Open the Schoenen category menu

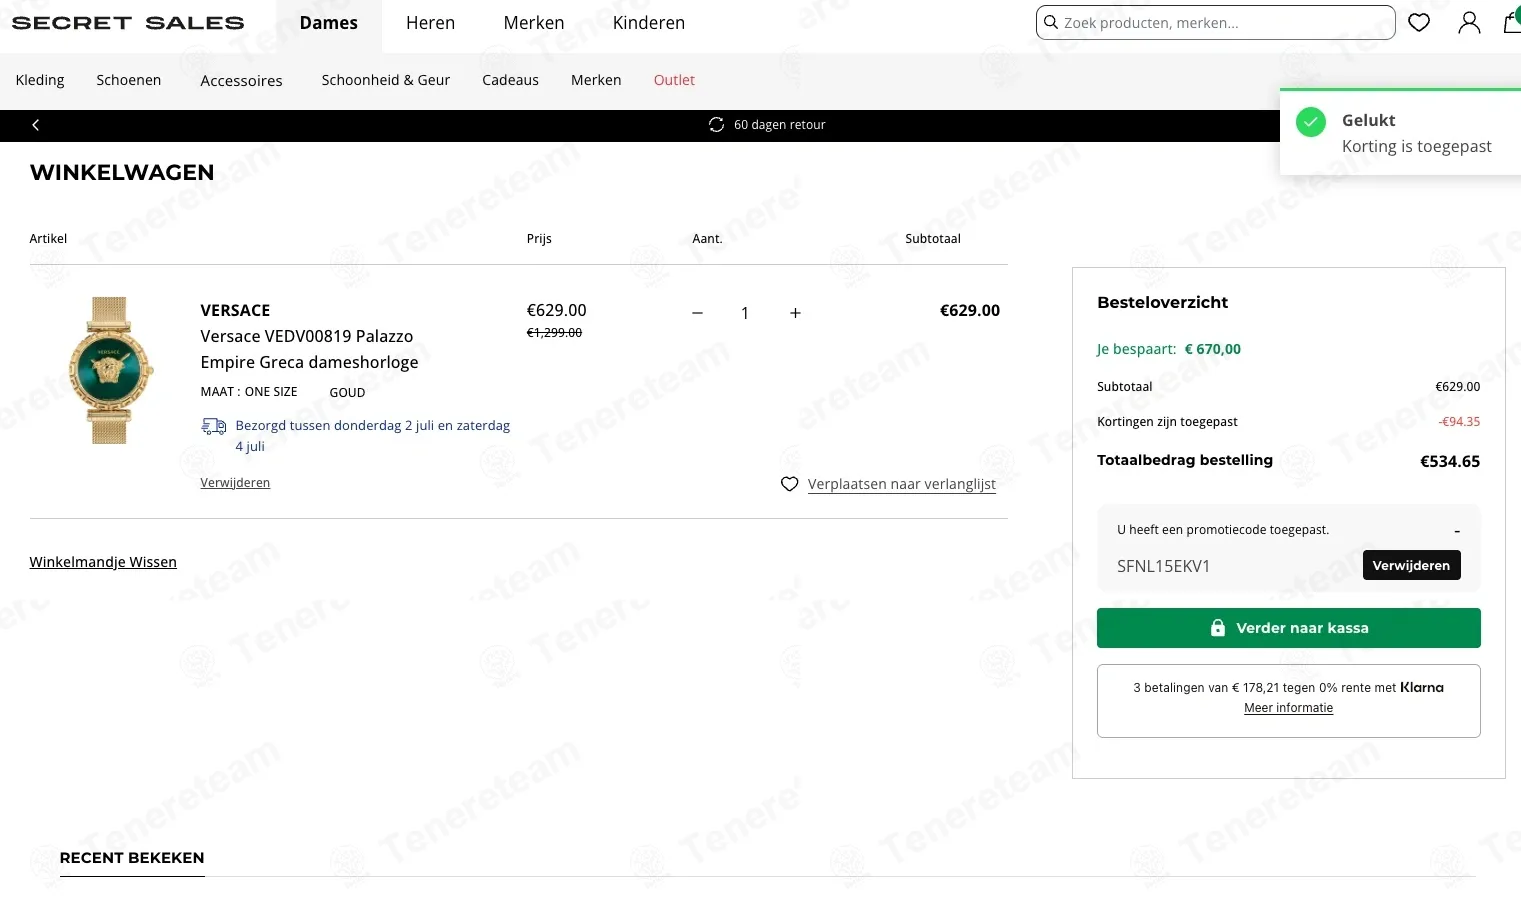128,80
